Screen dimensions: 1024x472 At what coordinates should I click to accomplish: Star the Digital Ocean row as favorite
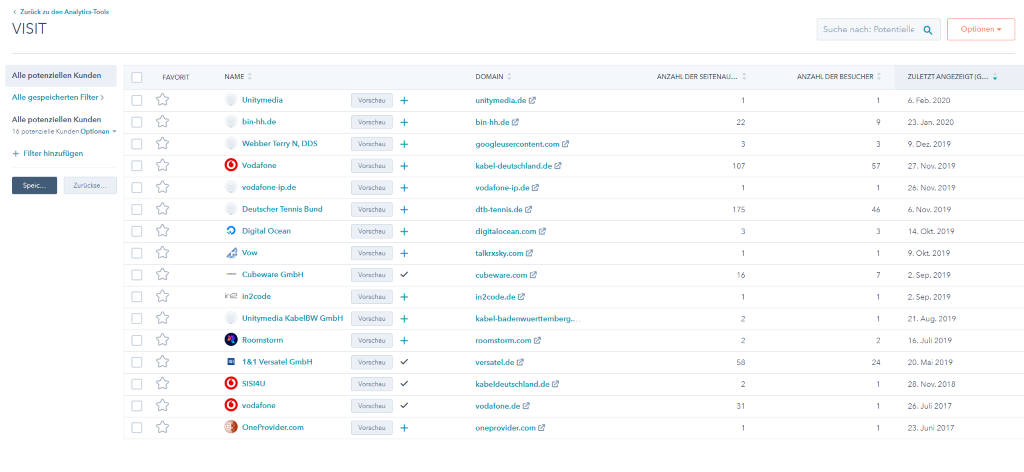(162, 231)
